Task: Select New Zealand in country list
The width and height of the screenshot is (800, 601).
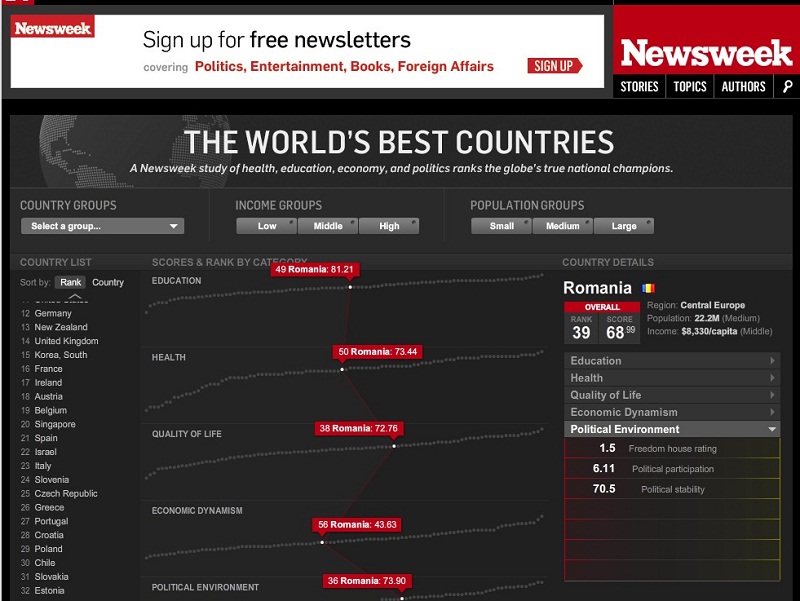Action: [61, 327]
